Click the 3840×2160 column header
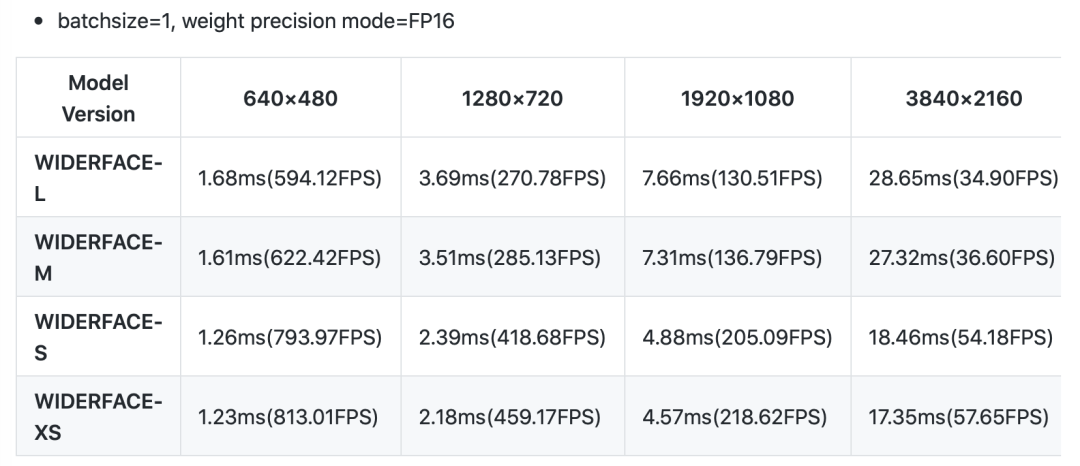The width and height of the screenshot is (1080, 466). [964, 98]
